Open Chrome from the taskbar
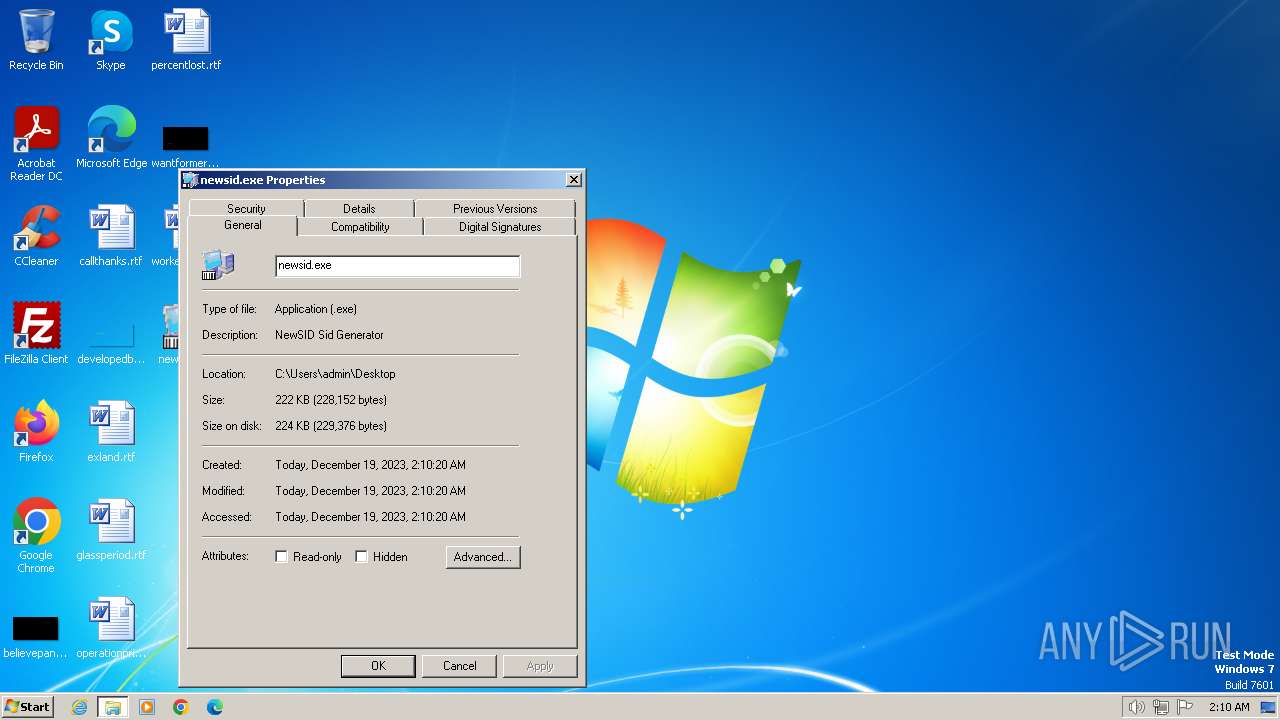The image size is (1280, 720). click(x=181, y=707)
